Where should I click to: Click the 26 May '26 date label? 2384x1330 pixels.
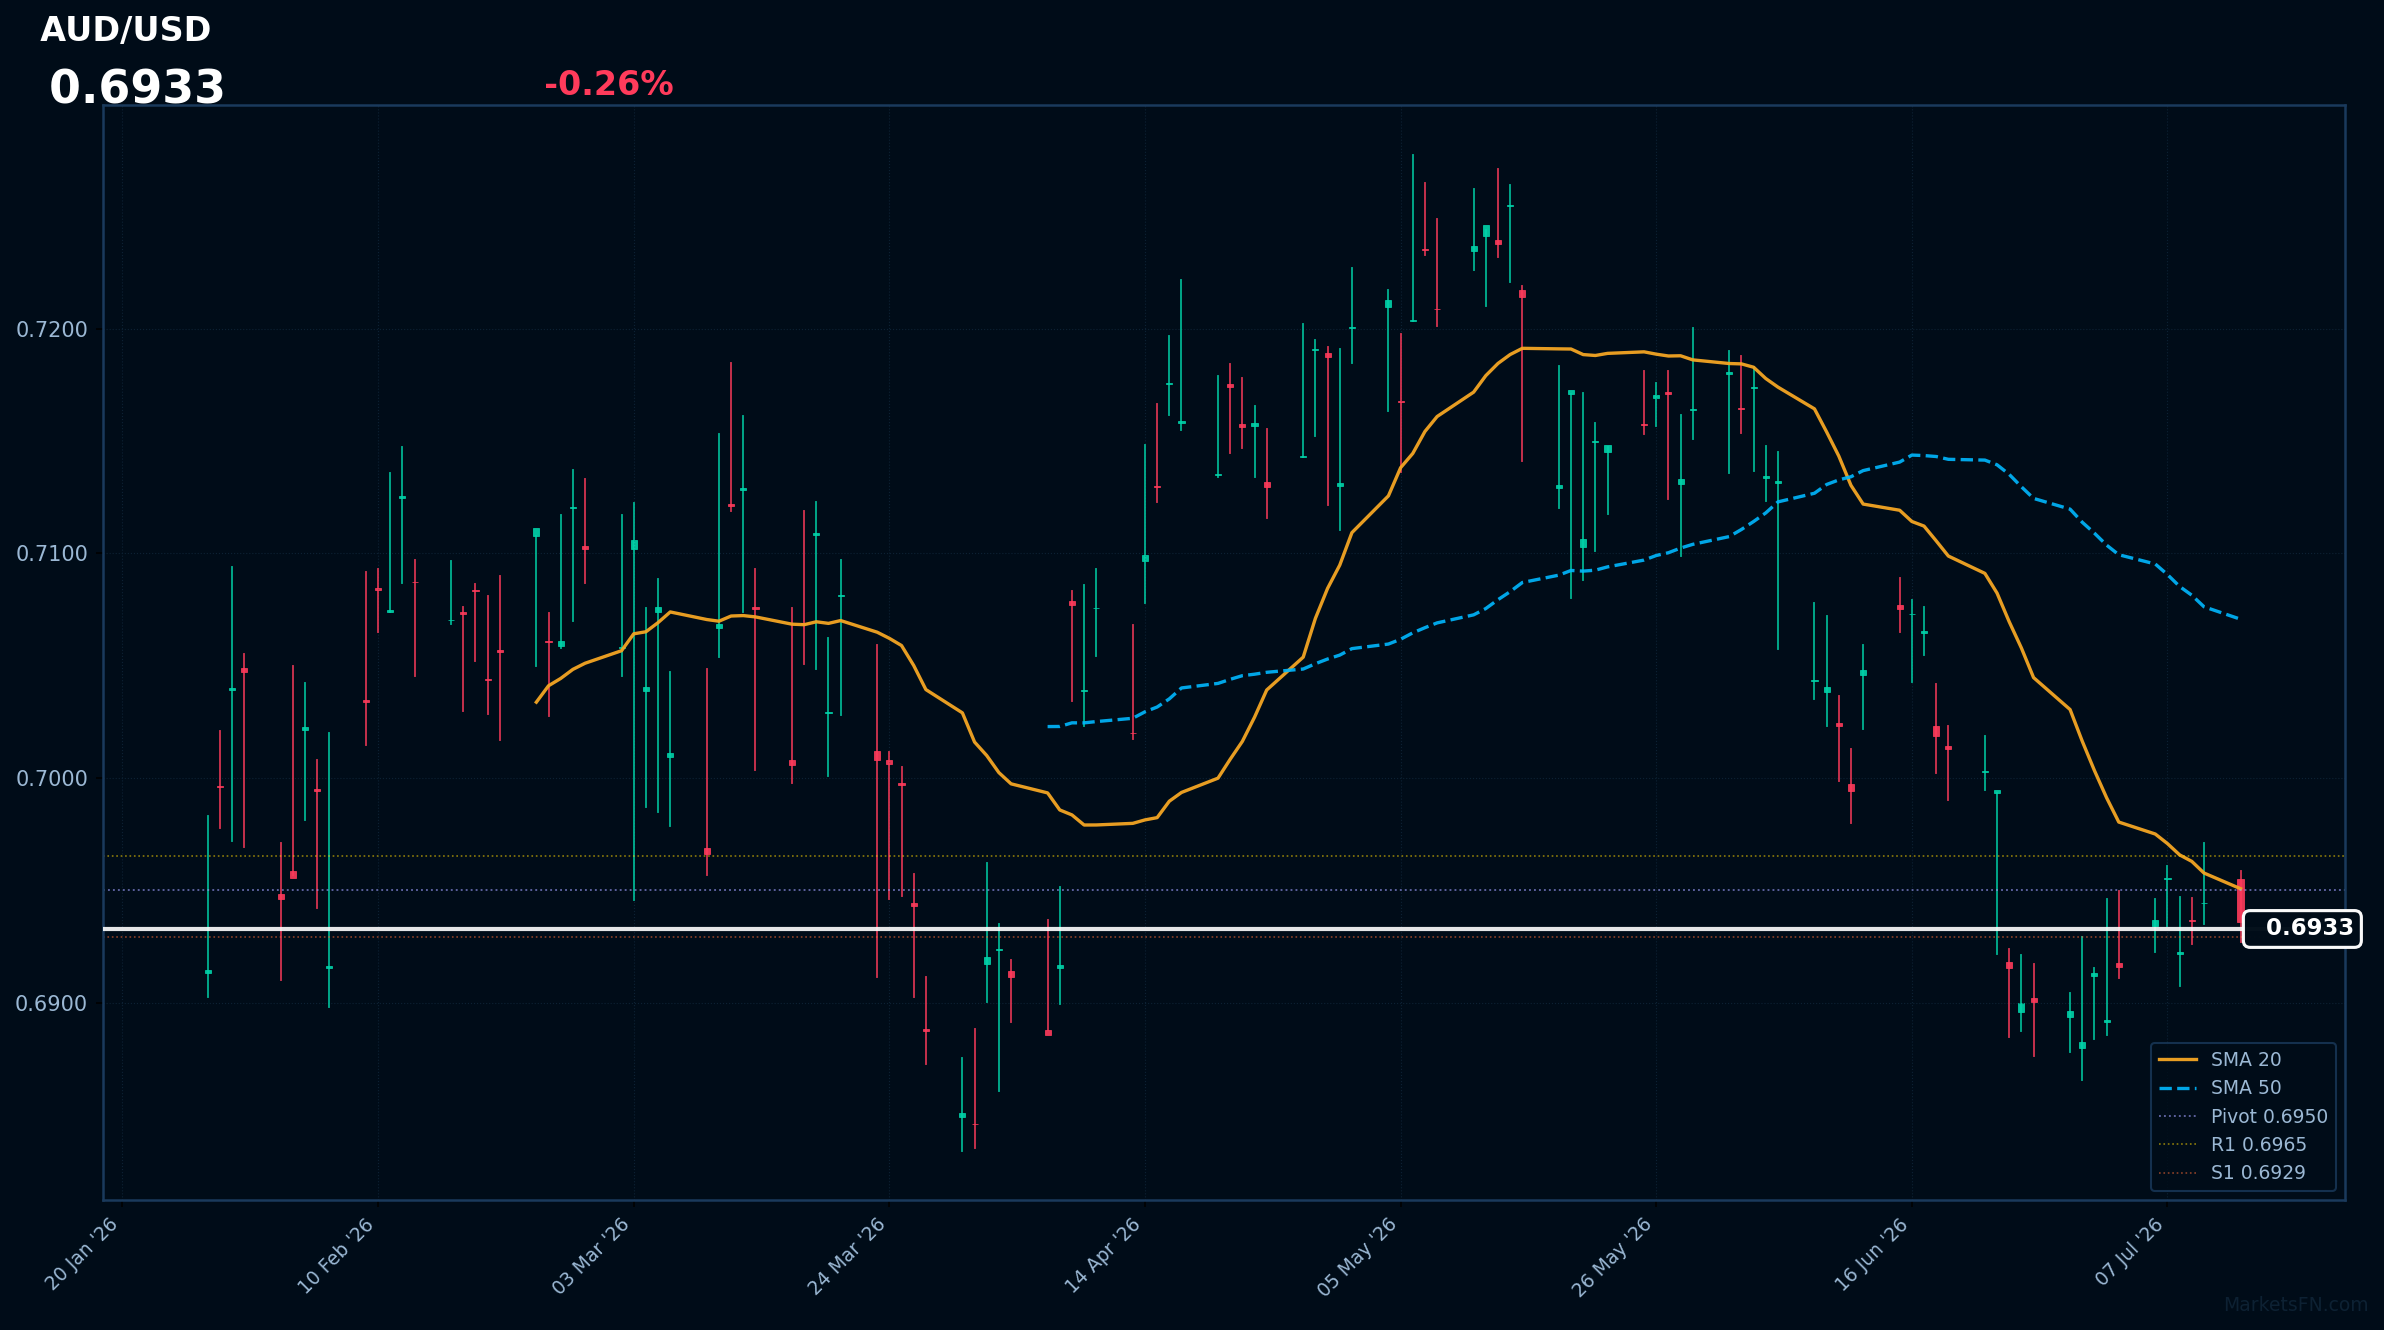tap(1613, 1256)
